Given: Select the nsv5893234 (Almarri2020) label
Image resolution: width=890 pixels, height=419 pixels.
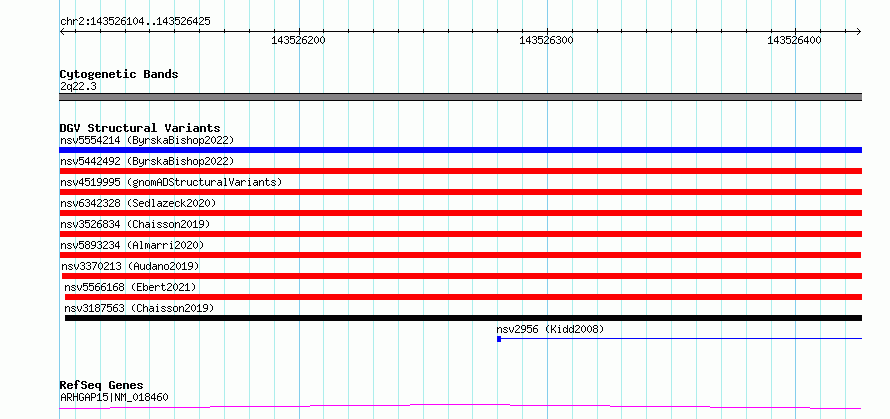Looking at the screenshot, I should coord(132,245).
